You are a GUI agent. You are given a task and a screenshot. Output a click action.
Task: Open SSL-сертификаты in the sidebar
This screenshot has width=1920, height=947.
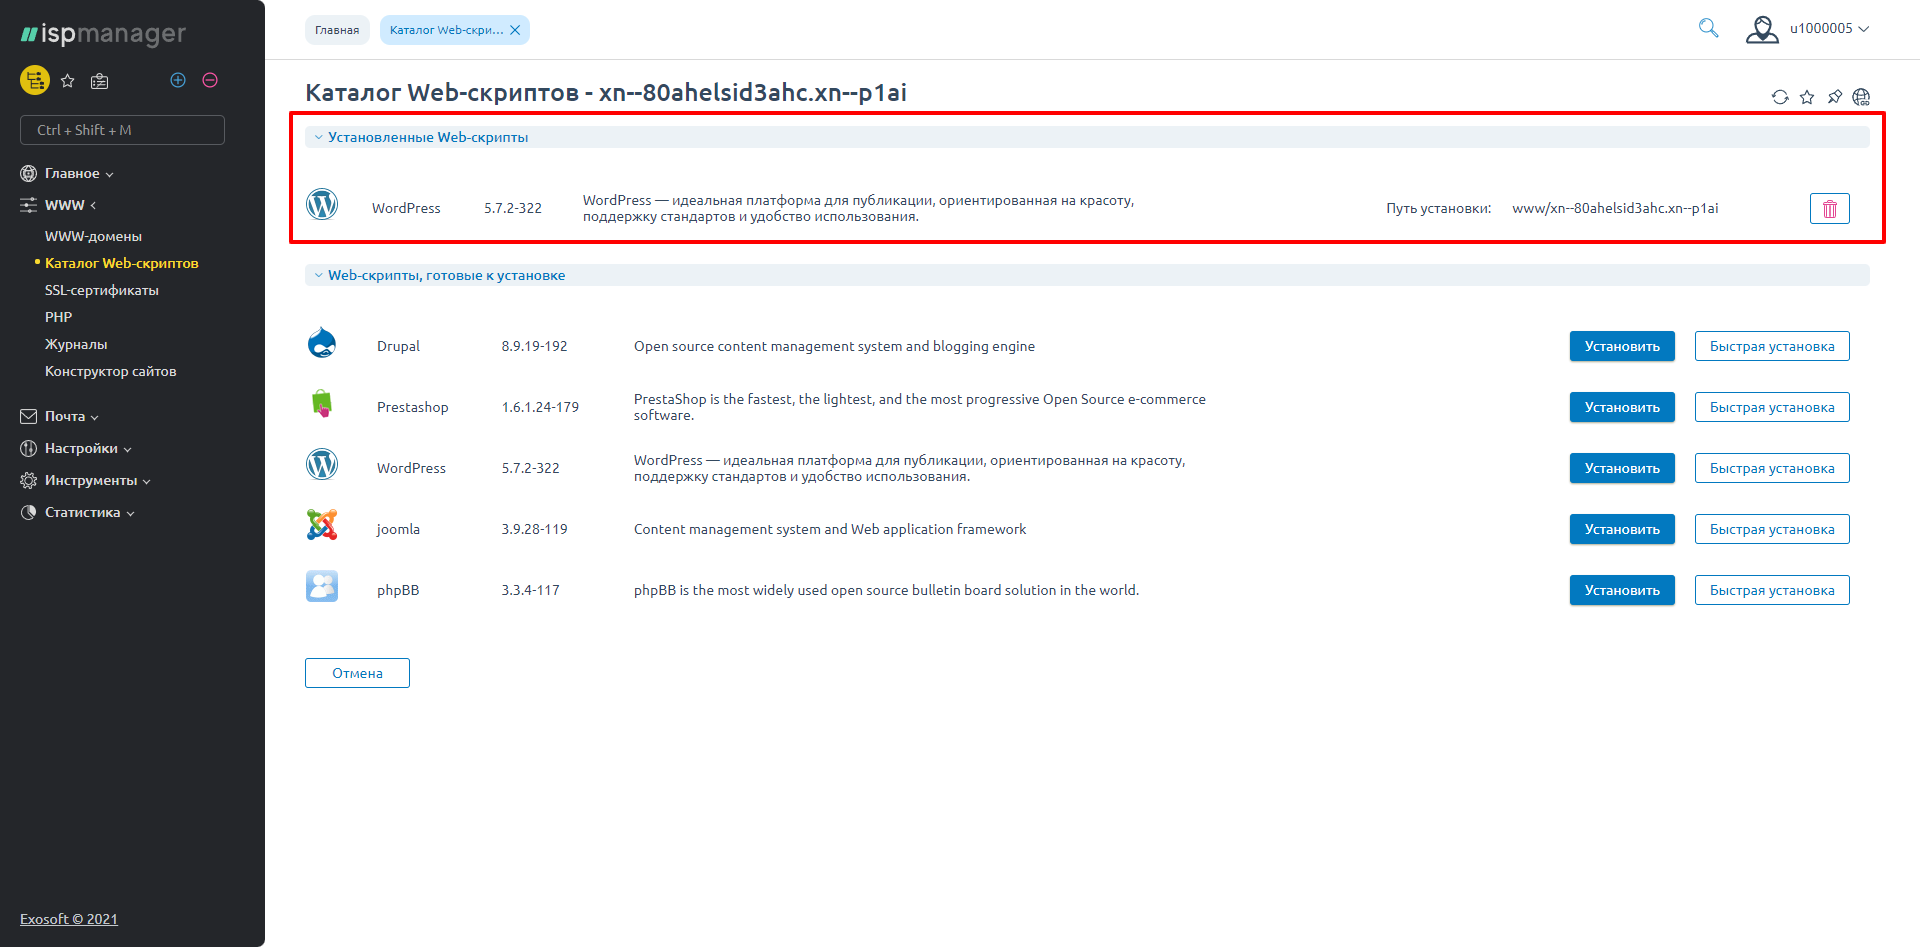coord(102,290)
